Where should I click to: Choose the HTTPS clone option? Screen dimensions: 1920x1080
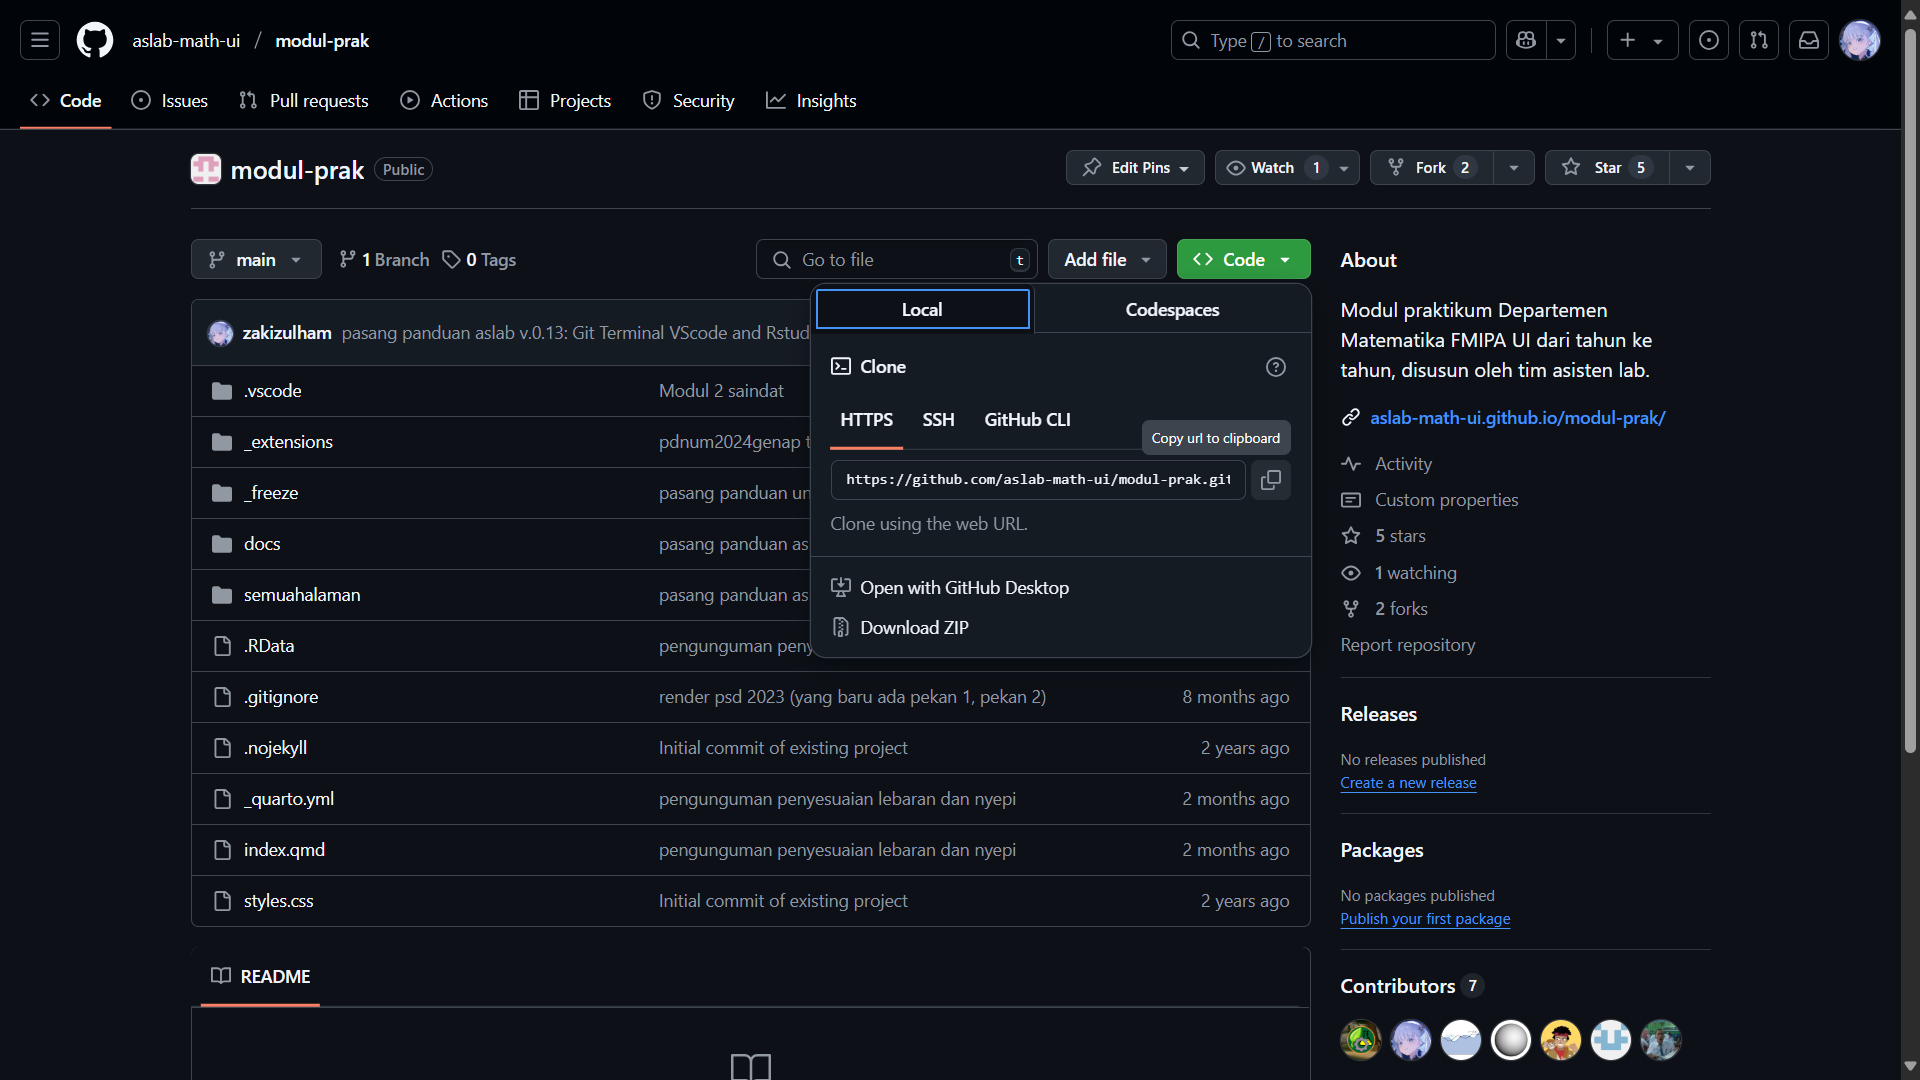(866, 420)
